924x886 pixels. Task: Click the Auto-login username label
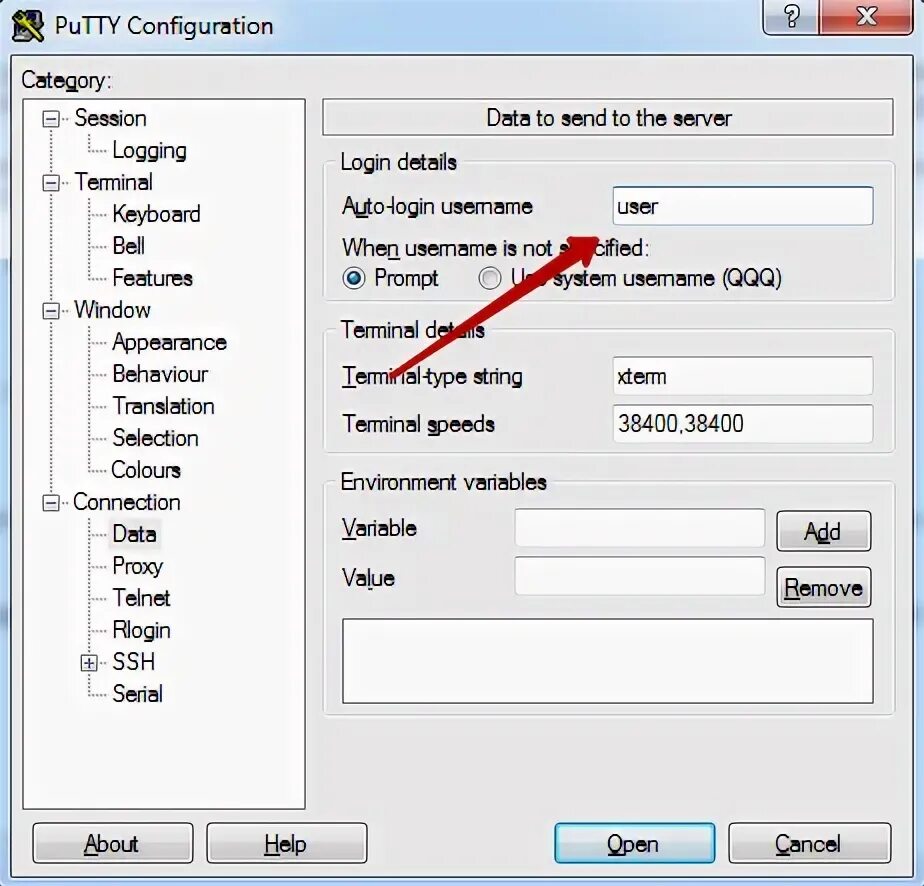437,207
